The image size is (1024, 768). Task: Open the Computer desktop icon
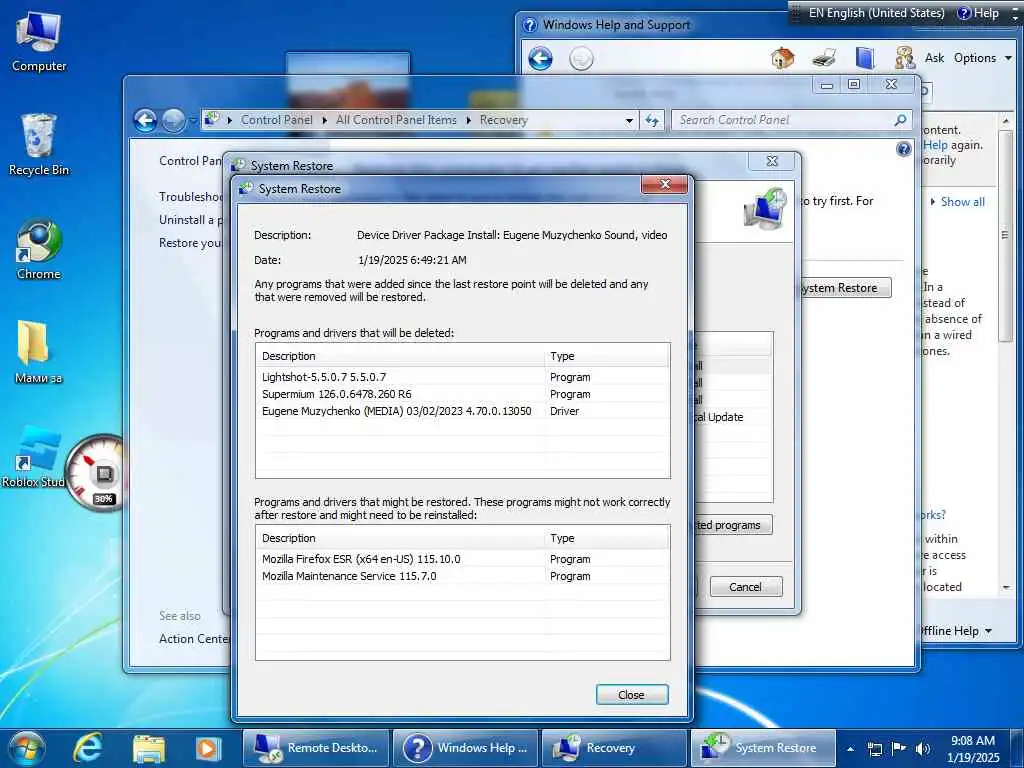click(x=39, y=42)
